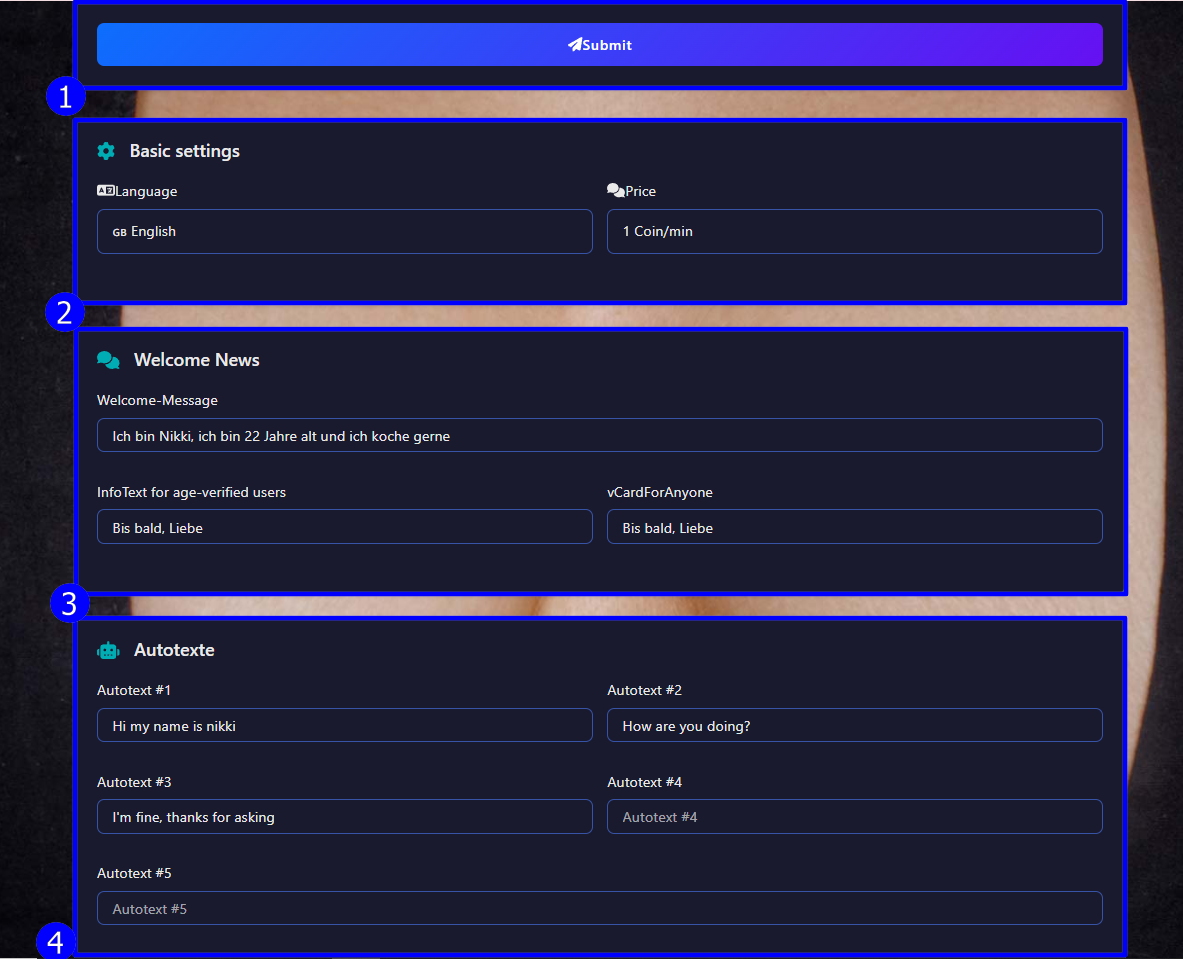
Task: Click the Welcome News speech bubbles icon
Action: click(x=108, y=360)
